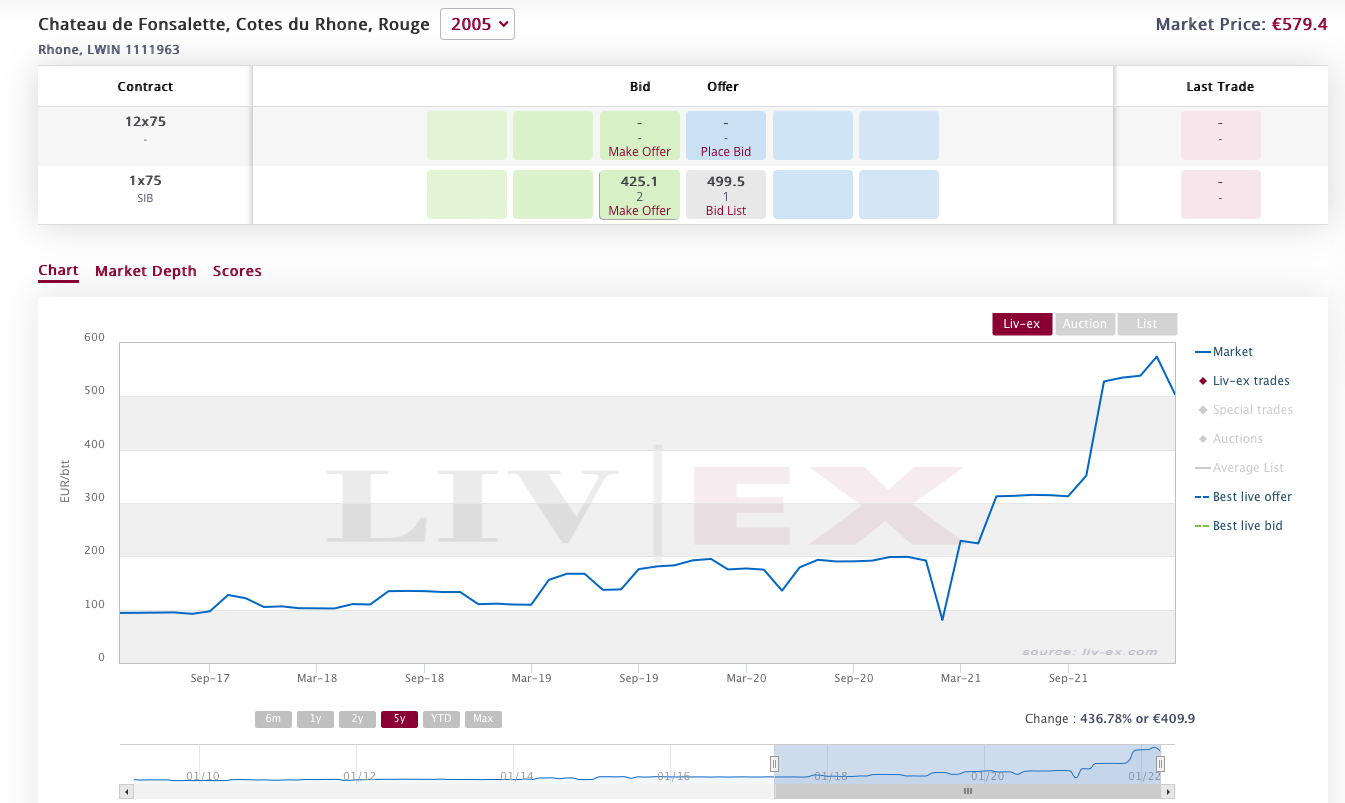Click the Rhone, LWIN 1111963 subtitle
This screenshot has height=803, width=1345.
[x=109, y=49]
